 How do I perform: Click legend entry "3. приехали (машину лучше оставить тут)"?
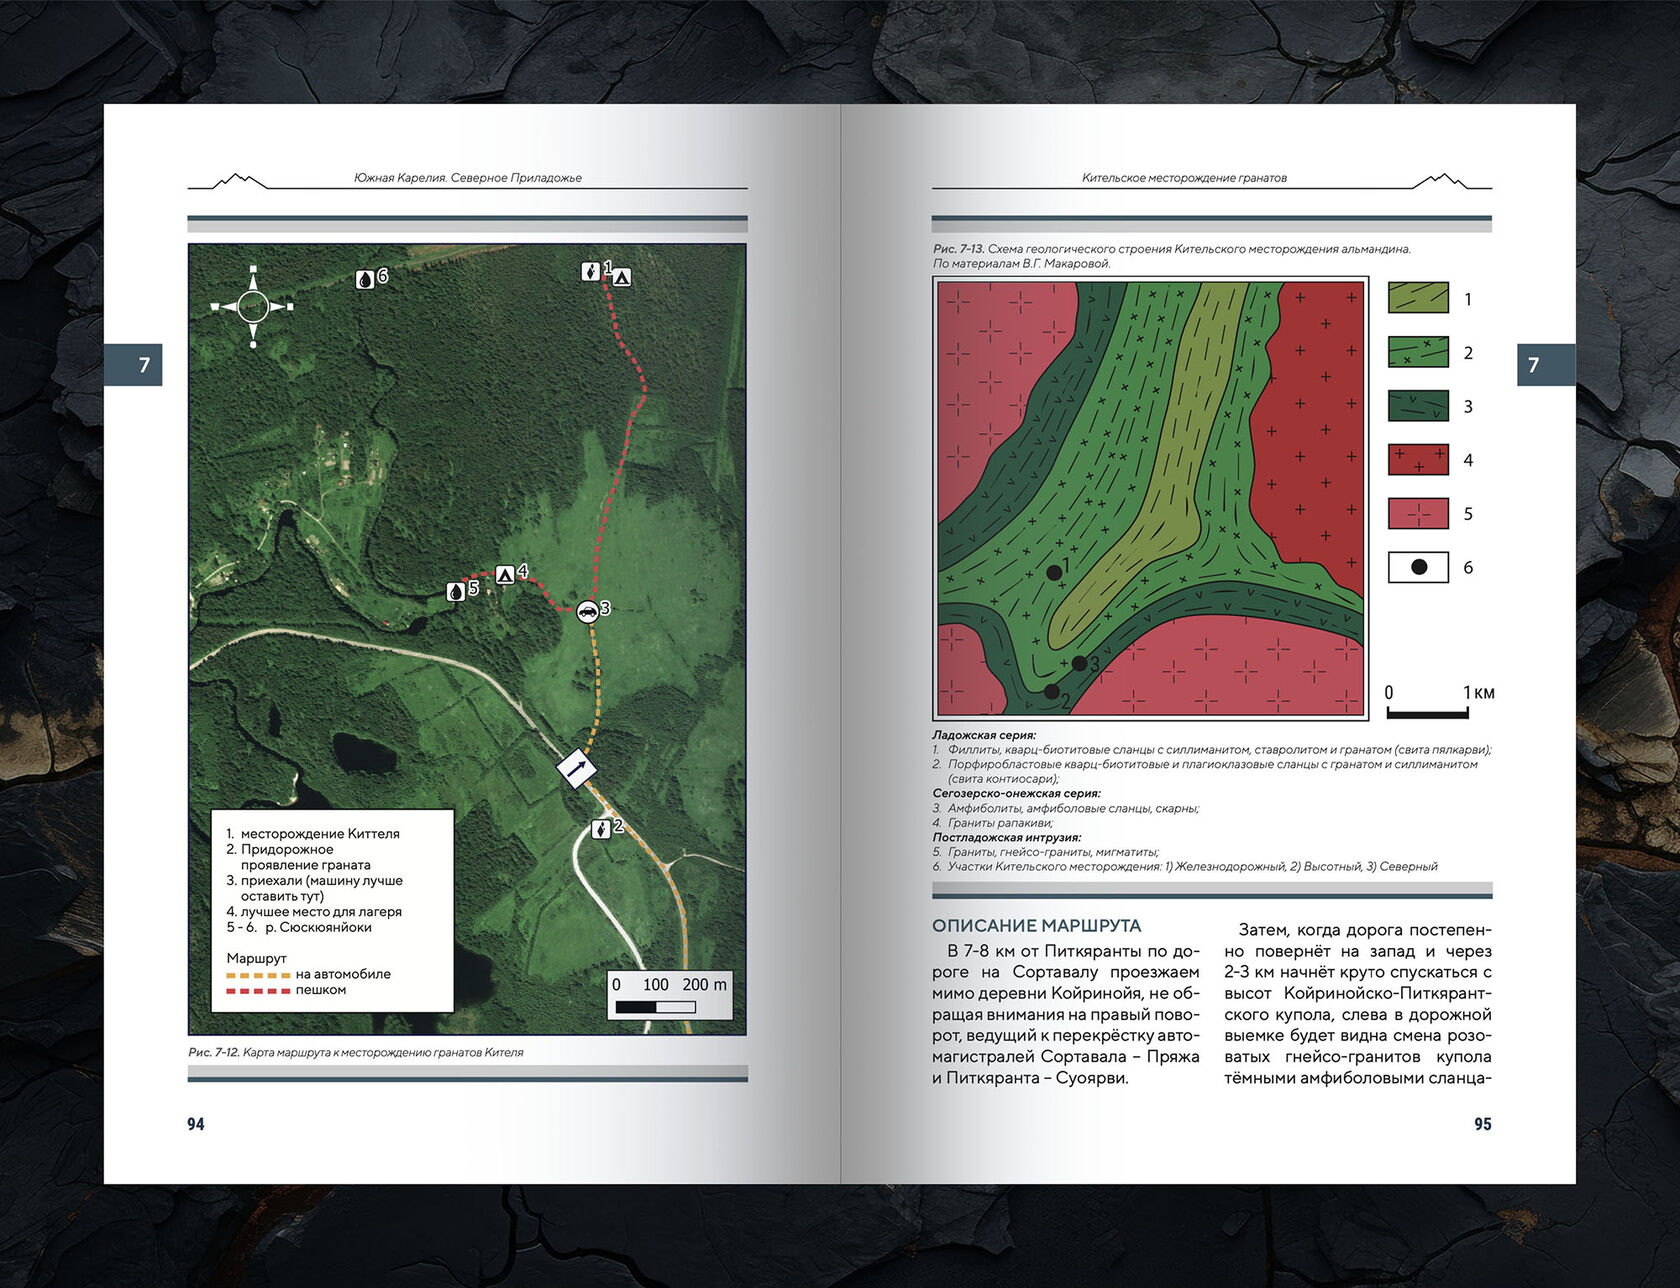click(x=315, y=888)
